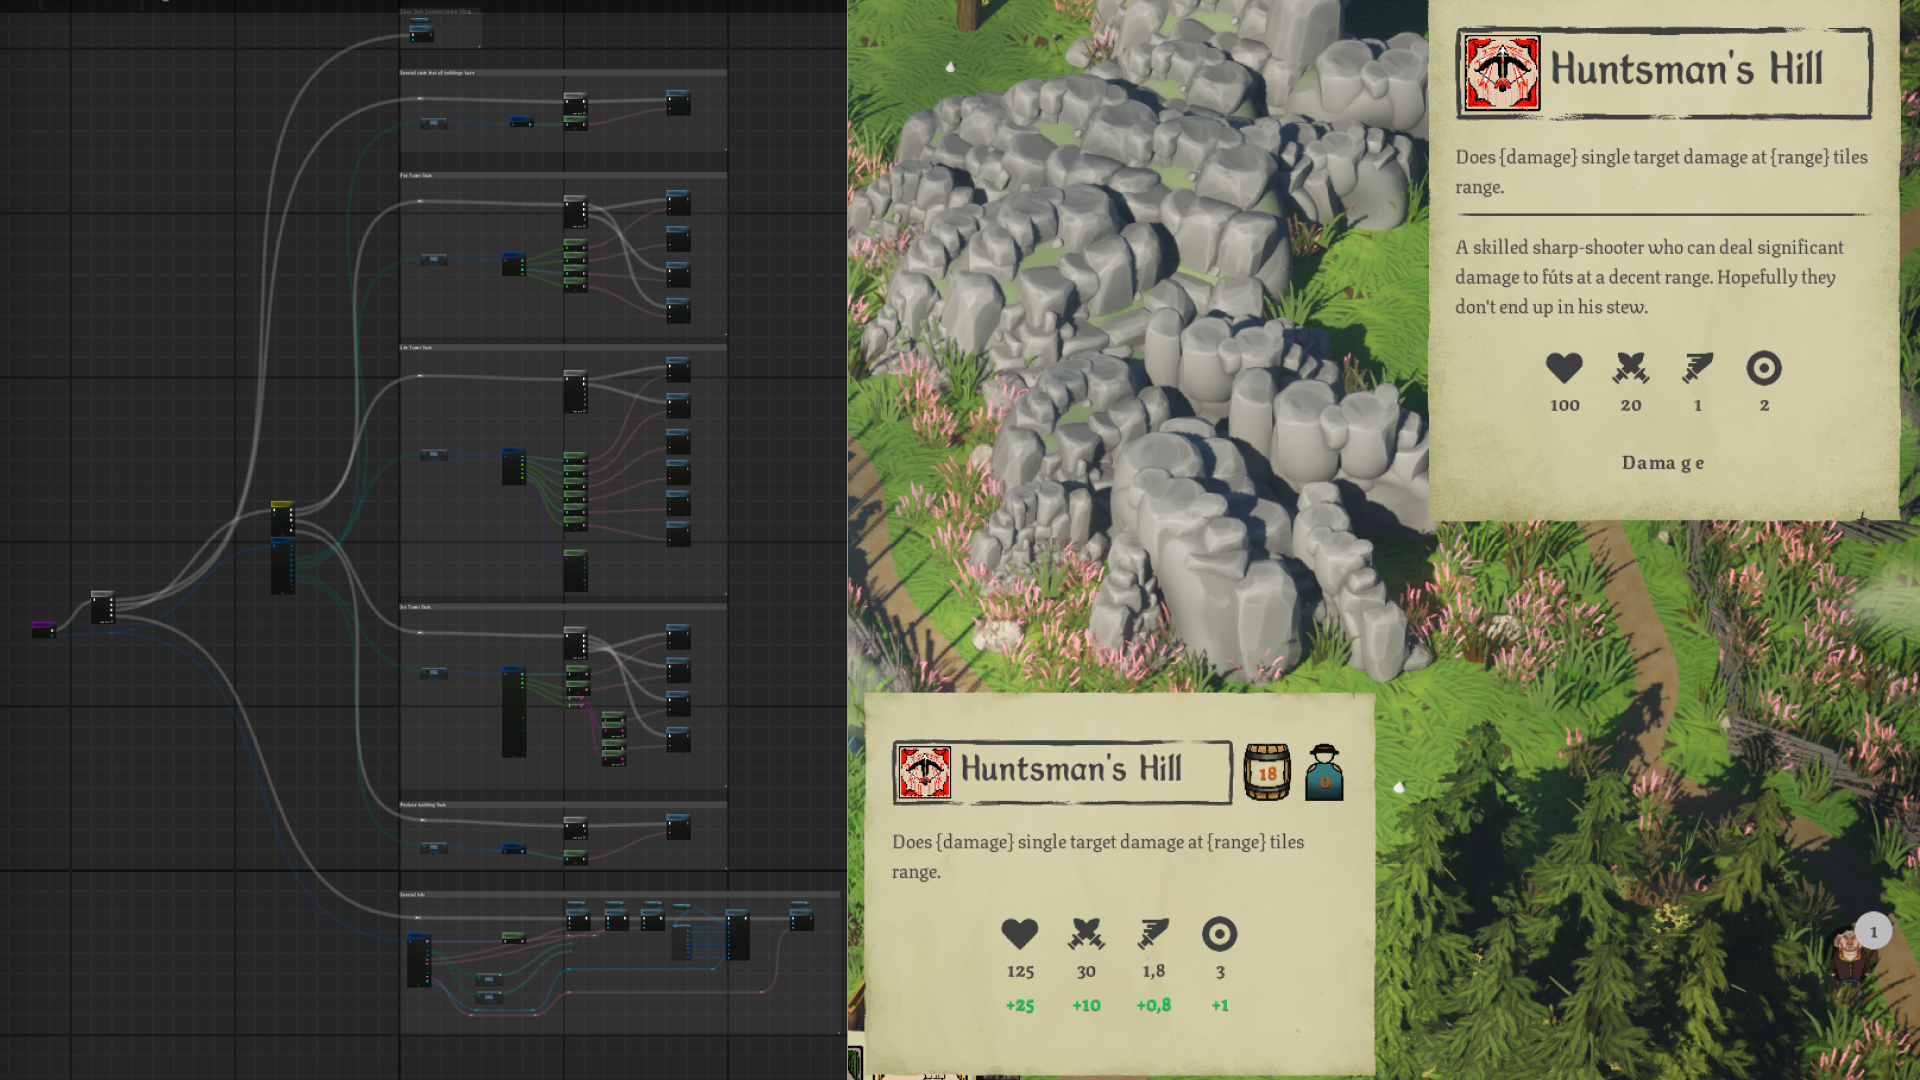This screenshot has height=1080, width=1920.
Task: Click the health heart icon above 100
Action: pyautogui.click(x=1564, y=368)
